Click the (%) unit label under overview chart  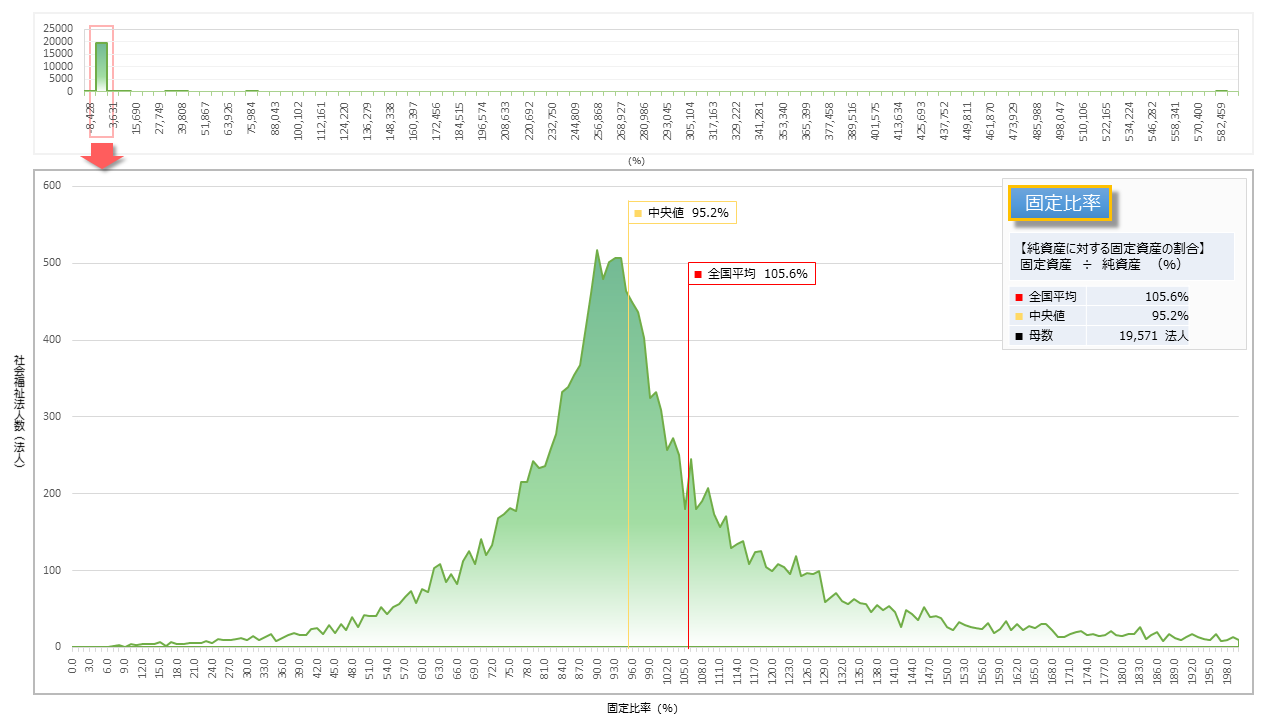tap(636, 160)
